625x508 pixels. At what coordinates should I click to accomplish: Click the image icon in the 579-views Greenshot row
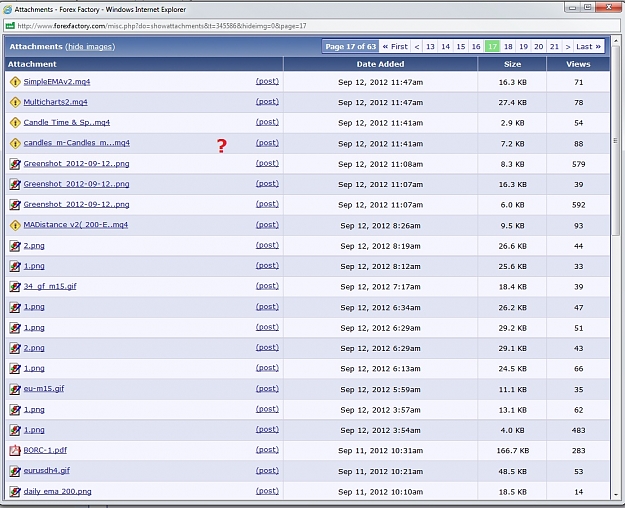point(15,164)
